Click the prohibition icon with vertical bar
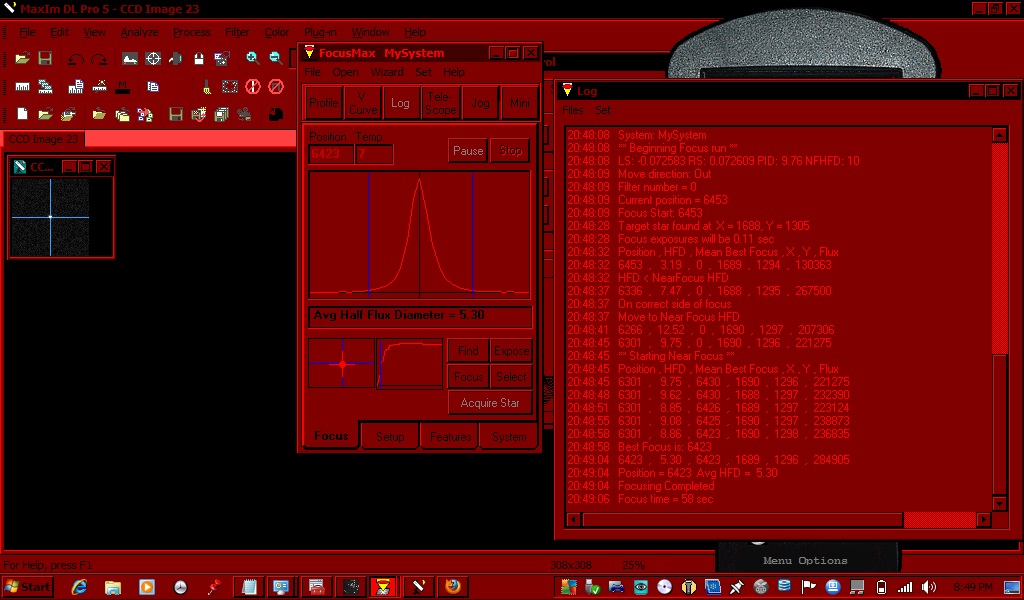The image size is (1024, 600). 253,86
